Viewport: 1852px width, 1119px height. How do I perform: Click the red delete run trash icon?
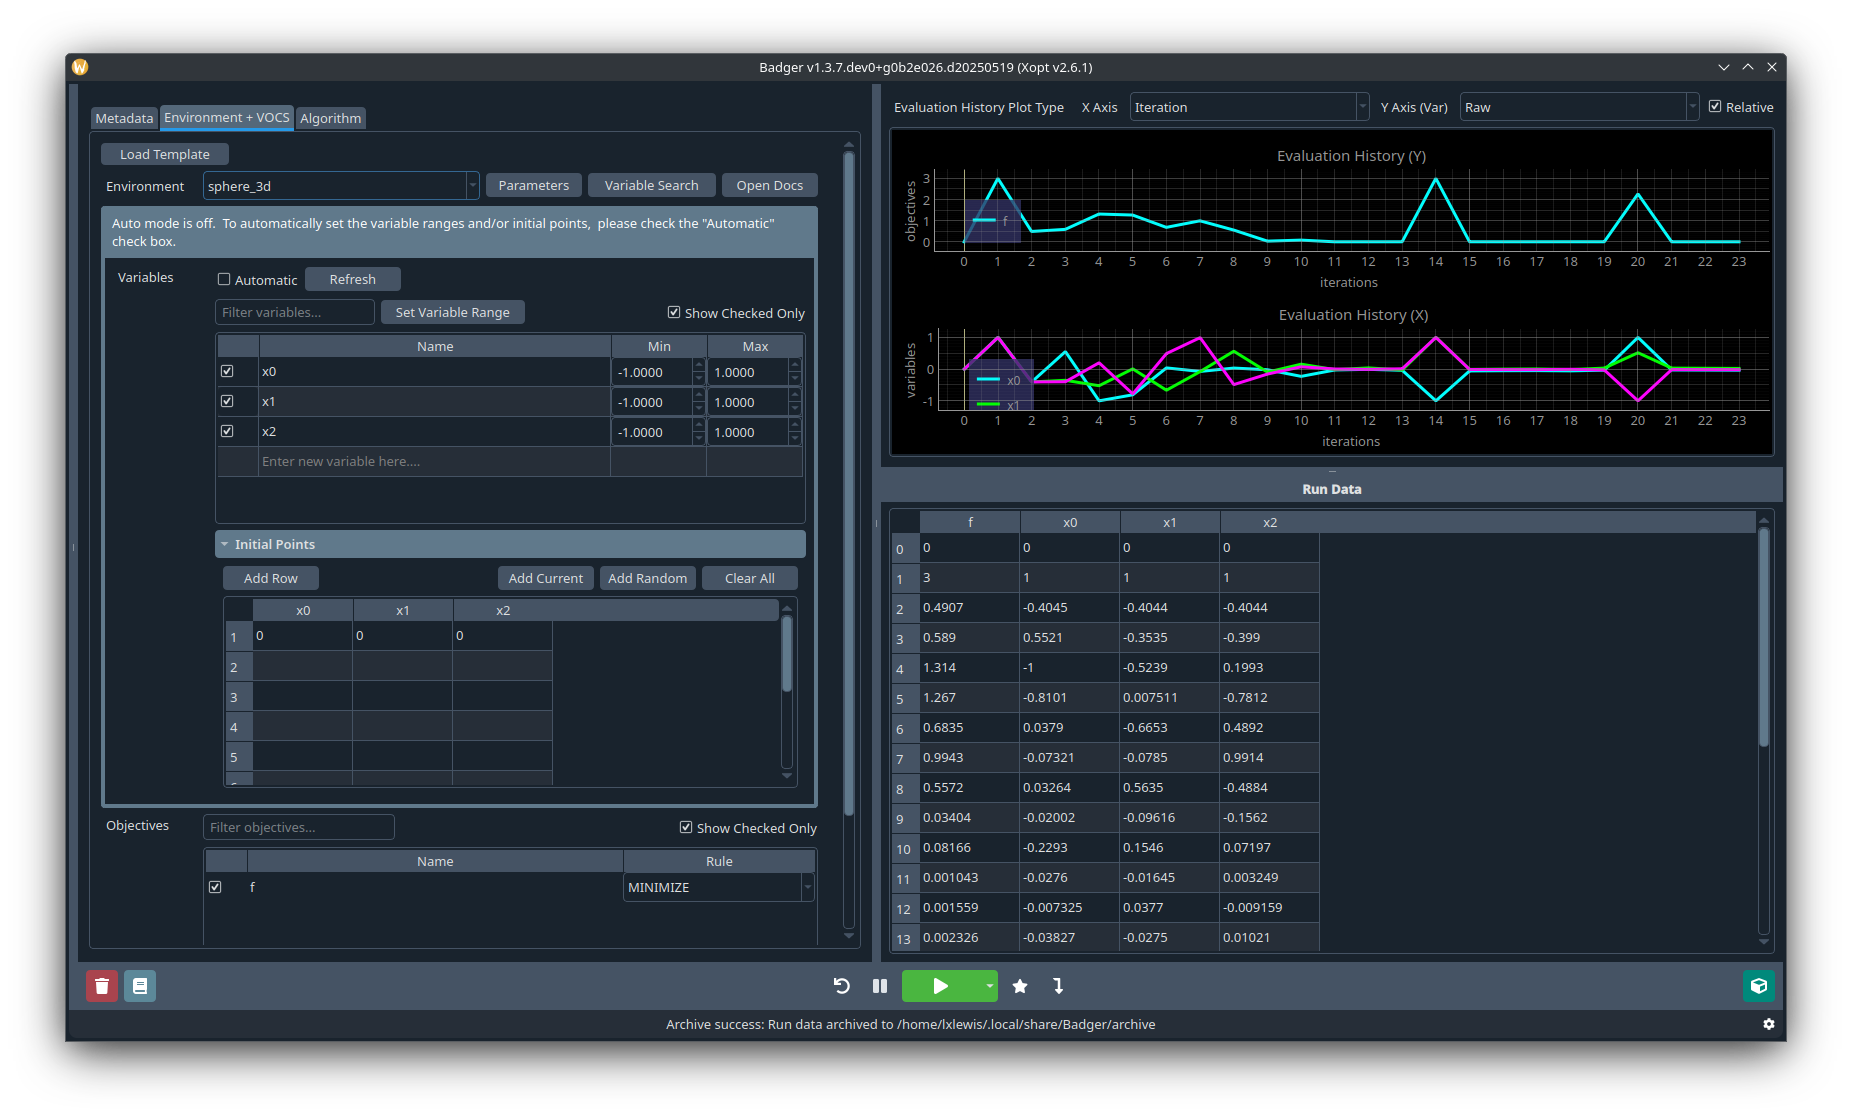click(x=102, y=986)
